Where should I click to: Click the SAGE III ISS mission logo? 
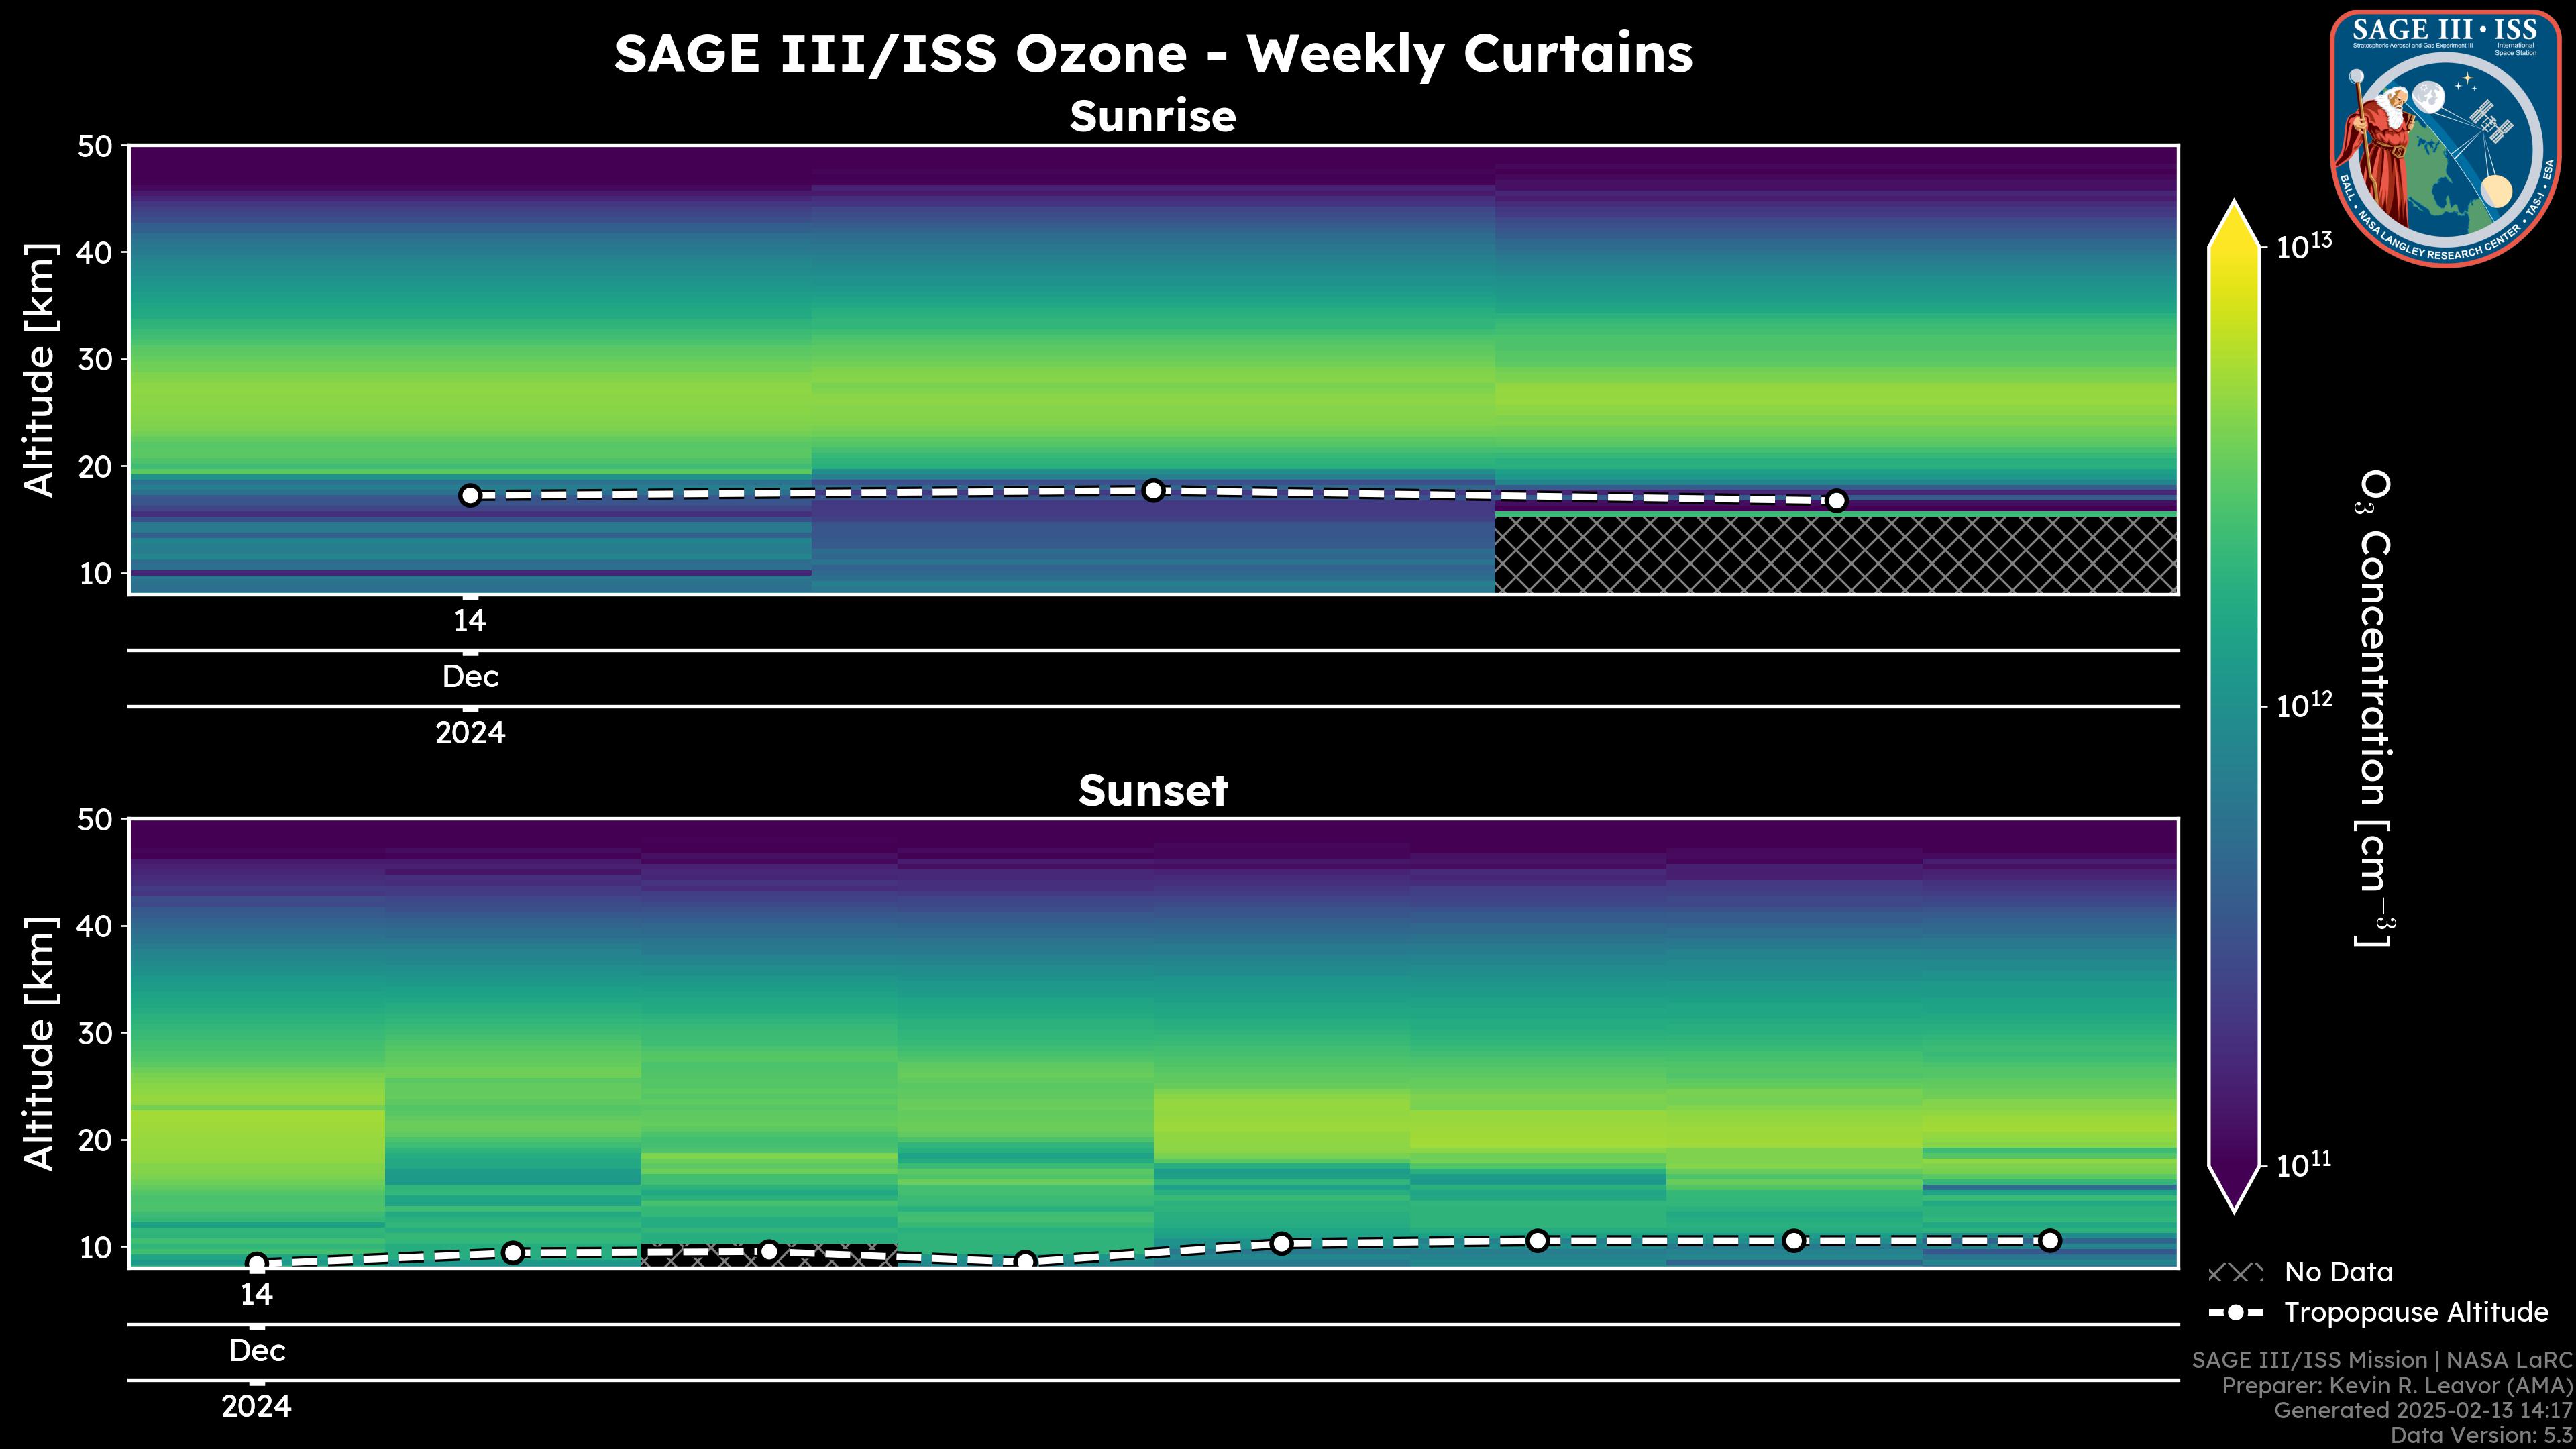point(2445,138)
